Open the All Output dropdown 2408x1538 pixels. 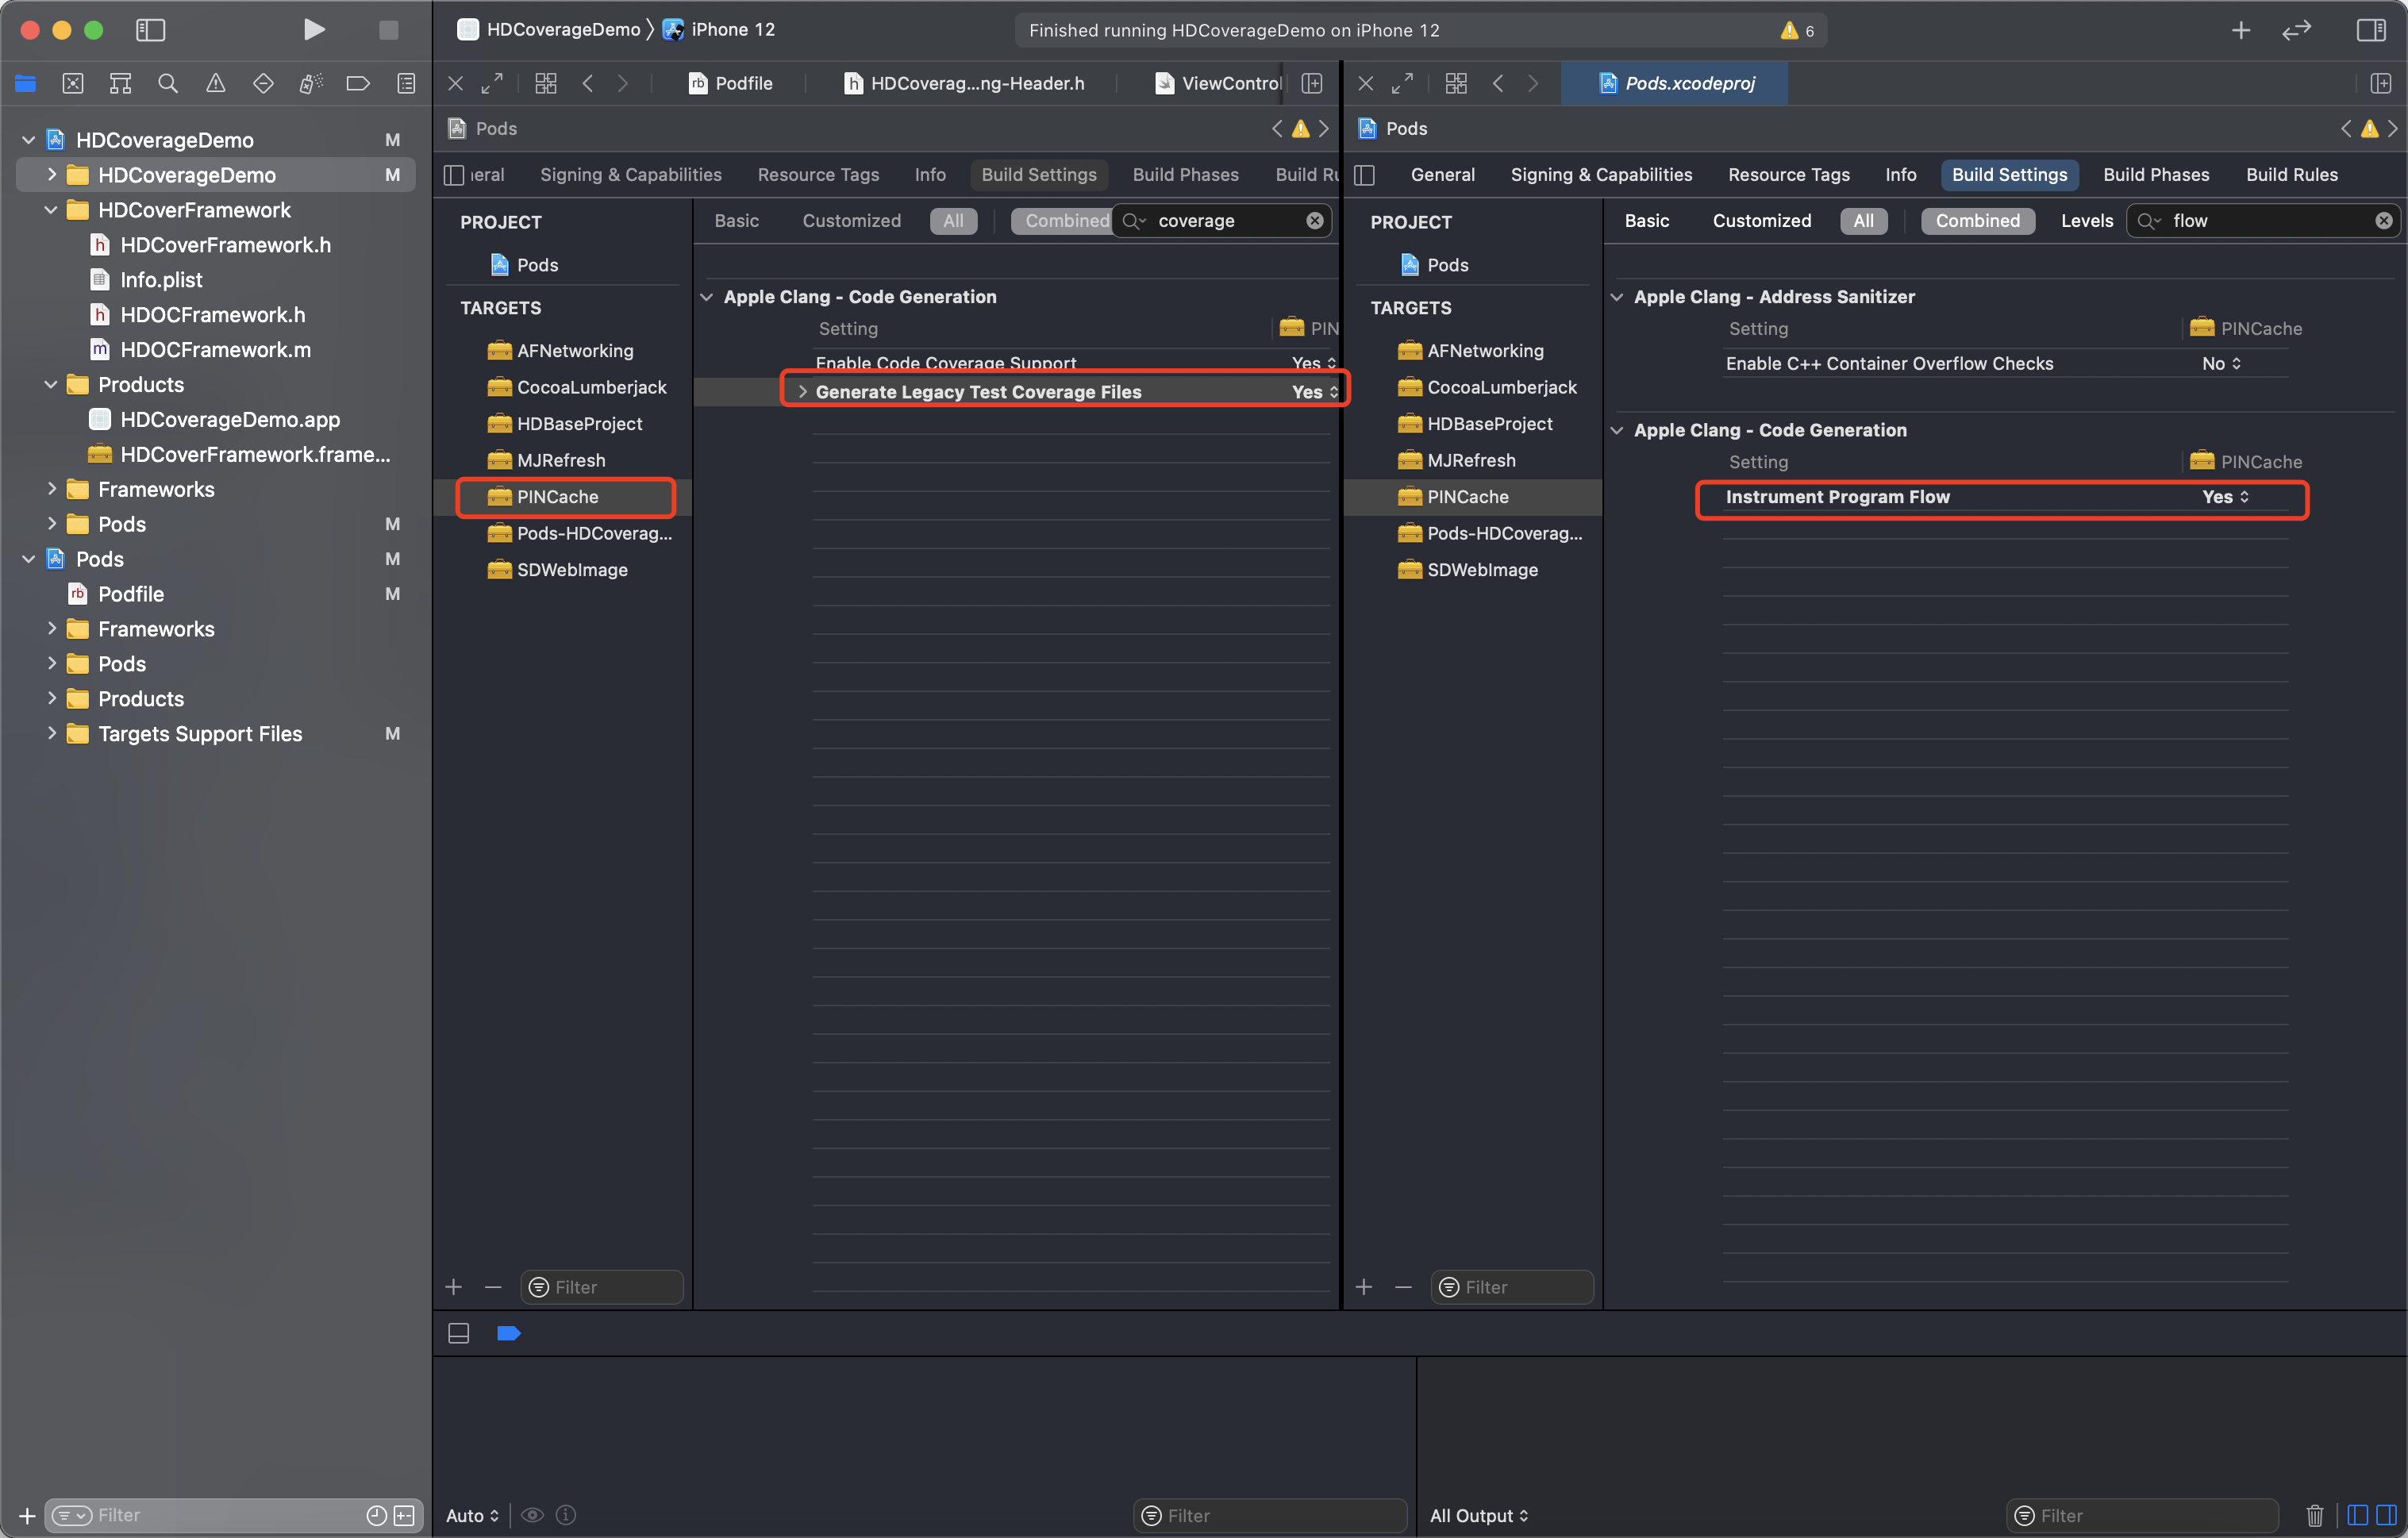click(1478, 1515)
